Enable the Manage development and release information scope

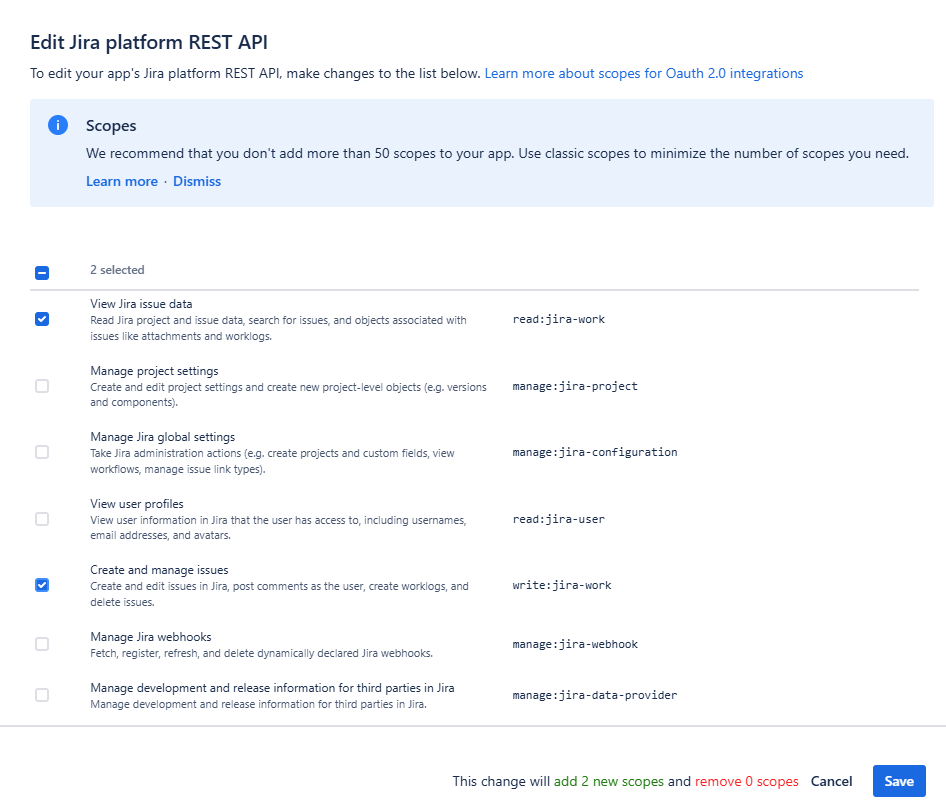tap(42, 694)
